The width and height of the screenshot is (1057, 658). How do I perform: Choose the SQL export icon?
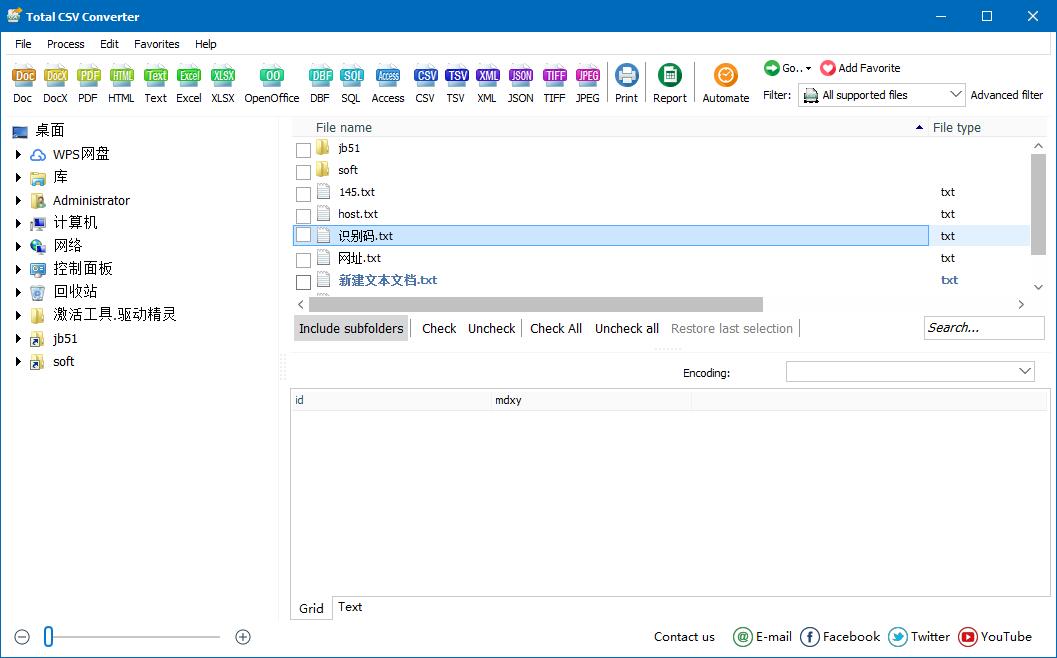(351, 76)
